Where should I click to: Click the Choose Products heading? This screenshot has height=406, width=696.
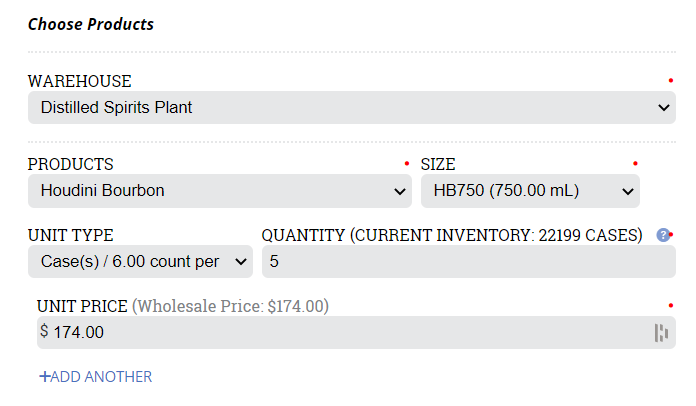[x=91, y=24]
